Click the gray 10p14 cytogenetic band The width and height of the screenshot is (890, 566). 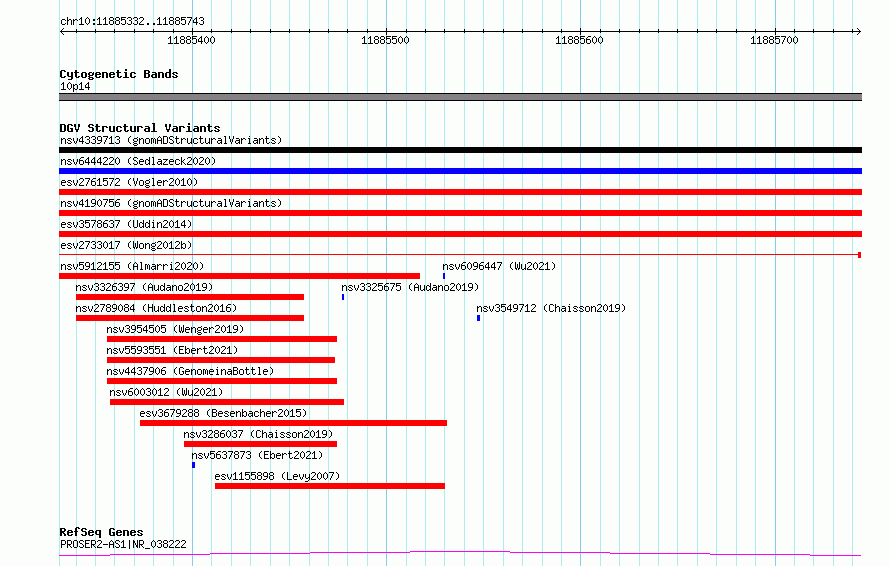[460, 97]
